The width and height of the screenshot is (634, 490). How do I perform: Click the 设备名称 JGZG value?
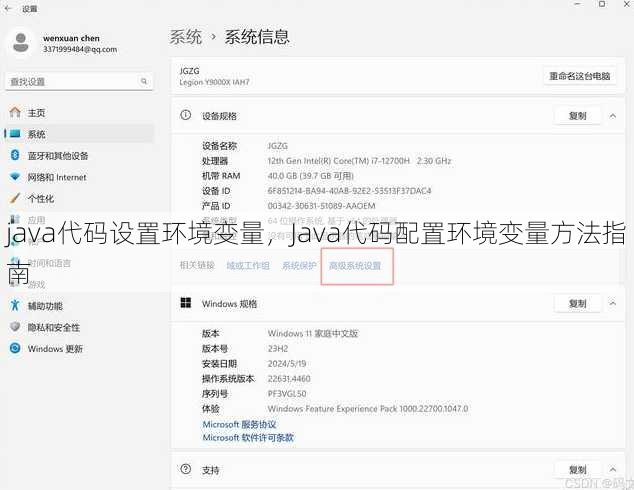(277, 146)
